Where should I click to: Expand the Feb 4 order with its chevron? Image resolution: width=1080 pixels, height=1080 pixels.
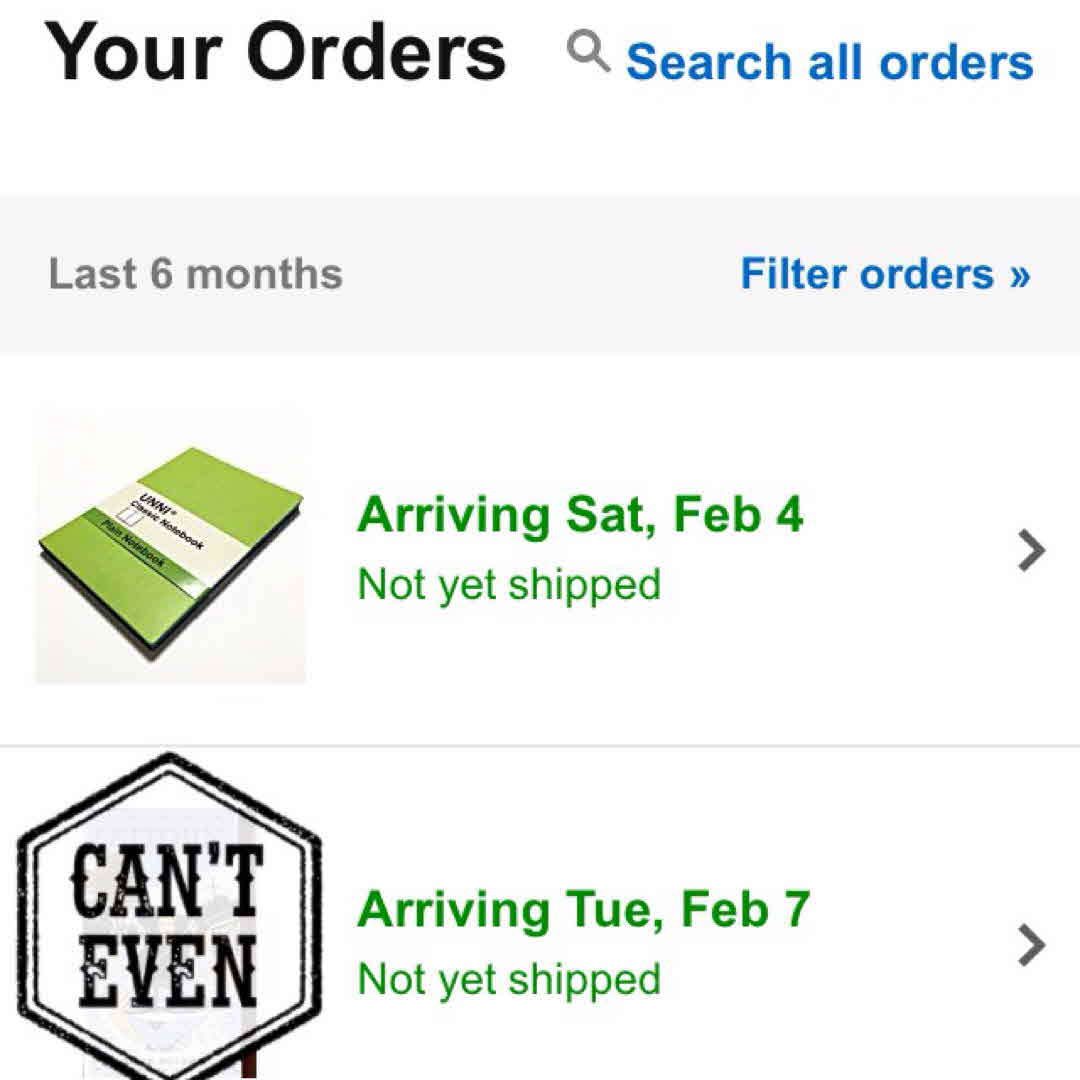click(x=1031, y=550)
